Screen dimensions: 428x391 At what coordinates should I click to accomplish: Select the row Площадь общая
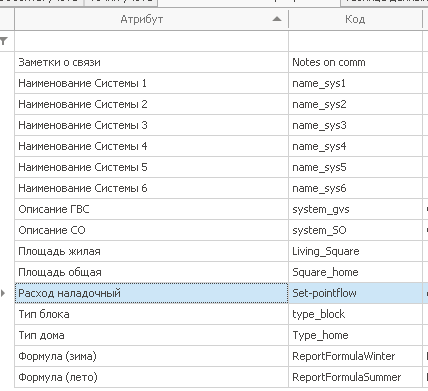[151, 272]
